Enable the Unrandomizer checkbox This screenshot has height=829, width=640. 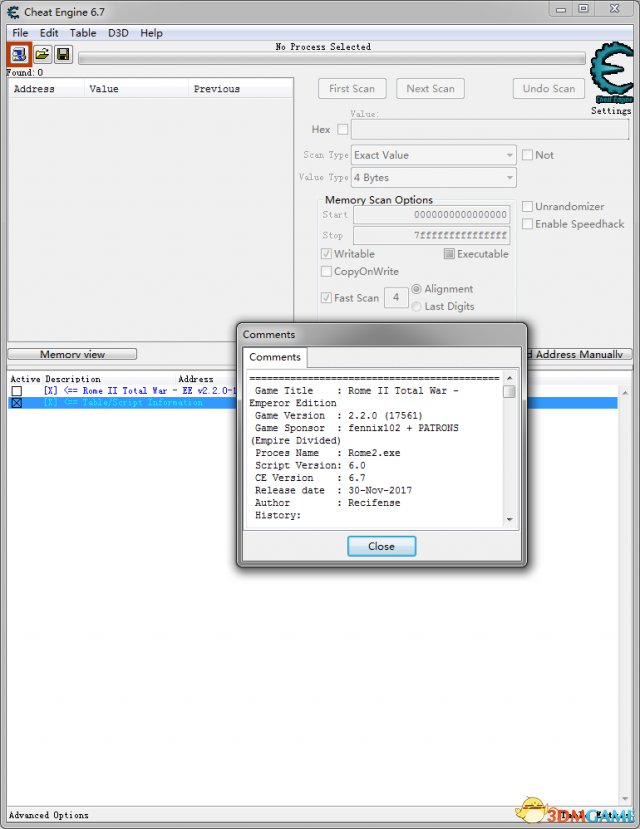click(x=527, y=206)
